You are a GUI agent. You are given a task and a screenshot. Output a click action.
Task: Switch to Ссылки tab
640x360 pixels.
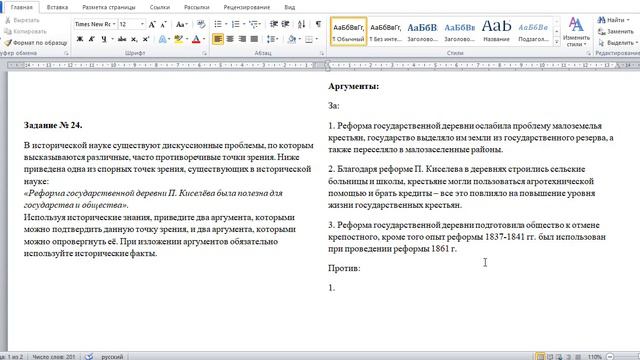coord(160,7)
